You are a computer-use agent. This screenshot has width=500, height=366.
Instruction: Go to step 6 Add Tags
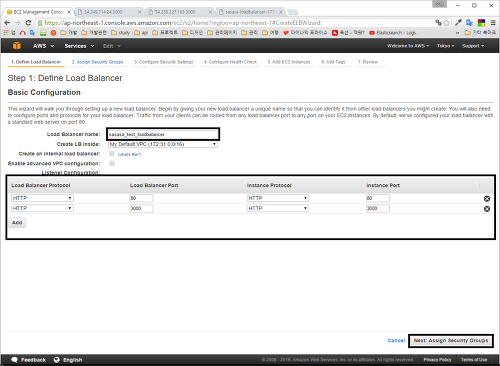tap(333, 62)
